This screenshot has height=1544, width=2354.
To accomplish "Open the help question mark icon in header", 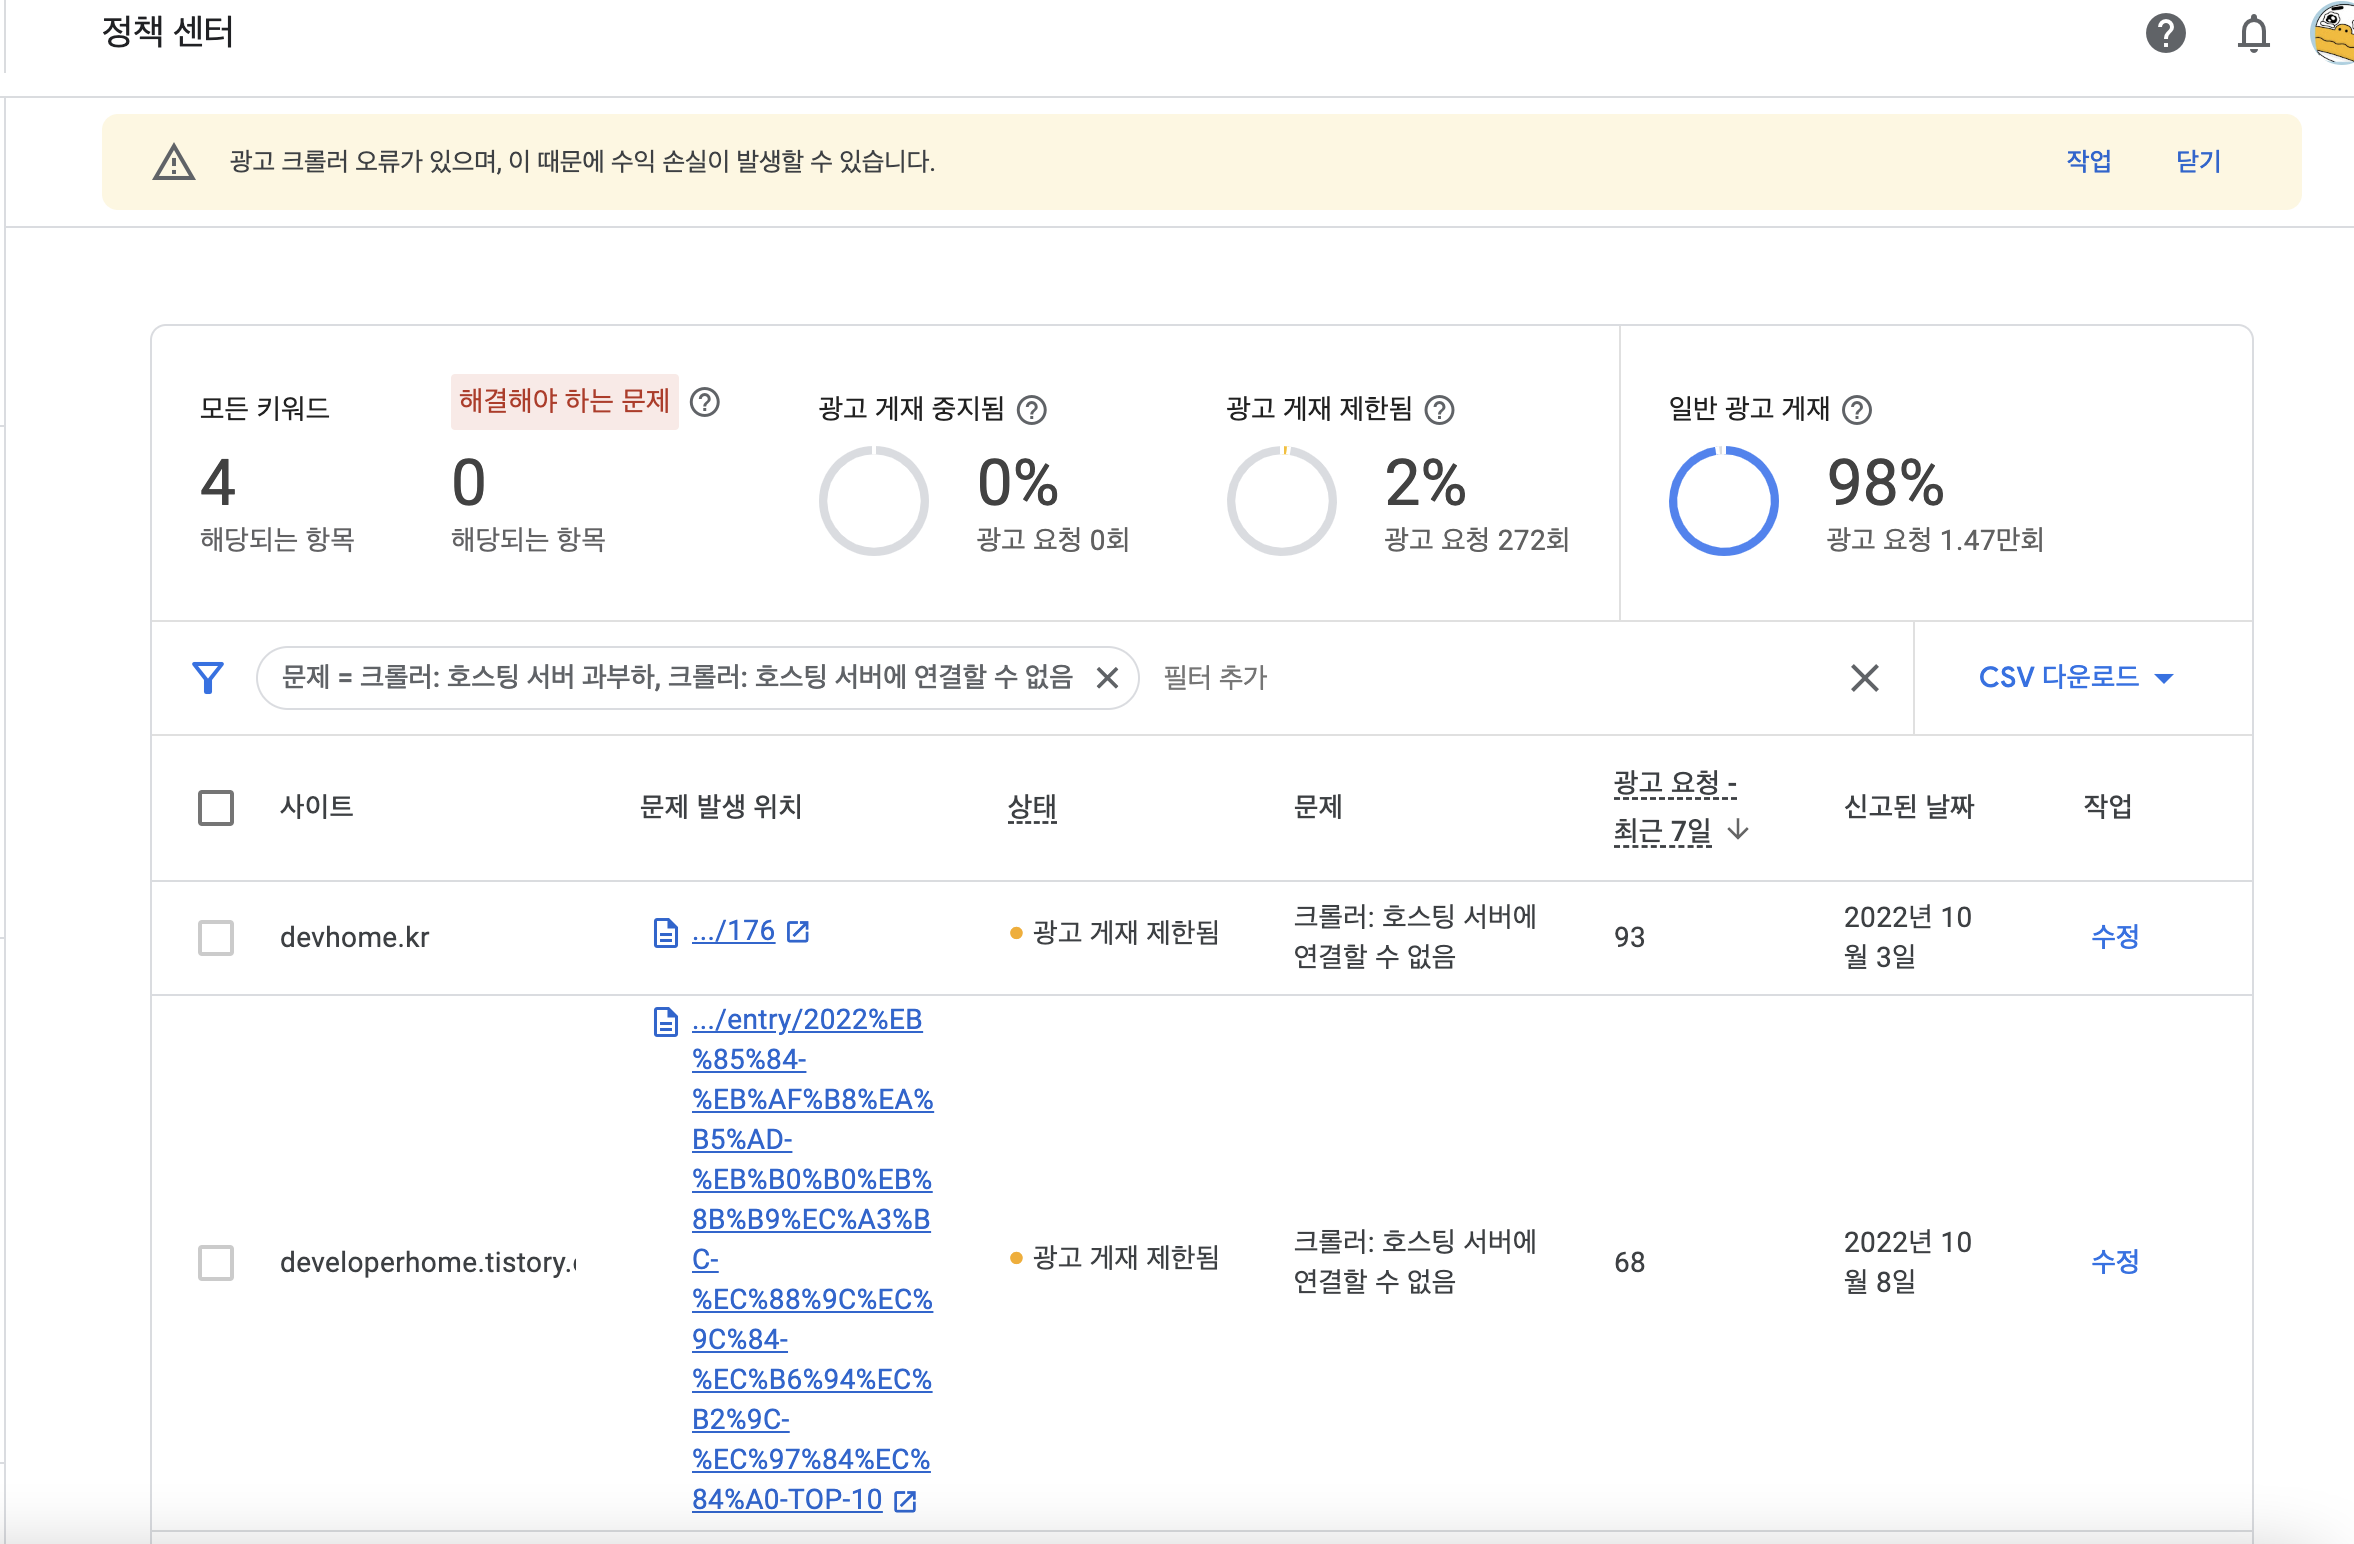I will [2165, 33].
